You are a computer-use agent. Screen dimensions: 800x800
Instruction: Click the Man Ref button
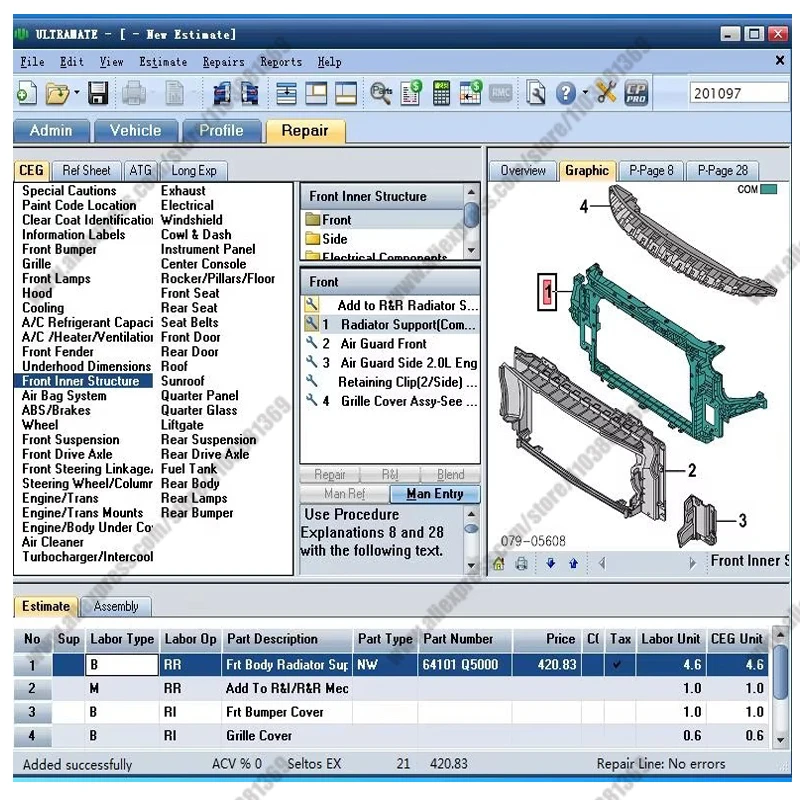pyautogui.click(x=345, y=493)
